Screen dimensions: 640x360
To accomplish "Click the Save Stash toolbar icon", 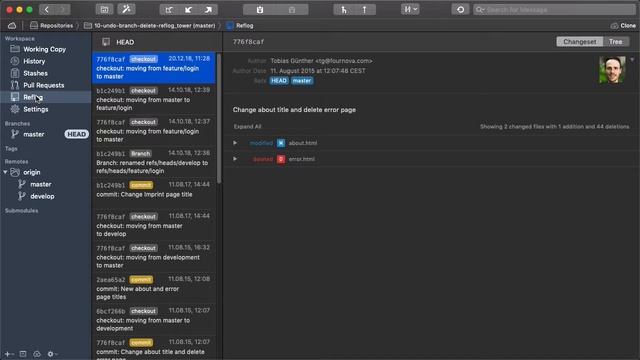I will pyautogui.click(x=260, y=9).
